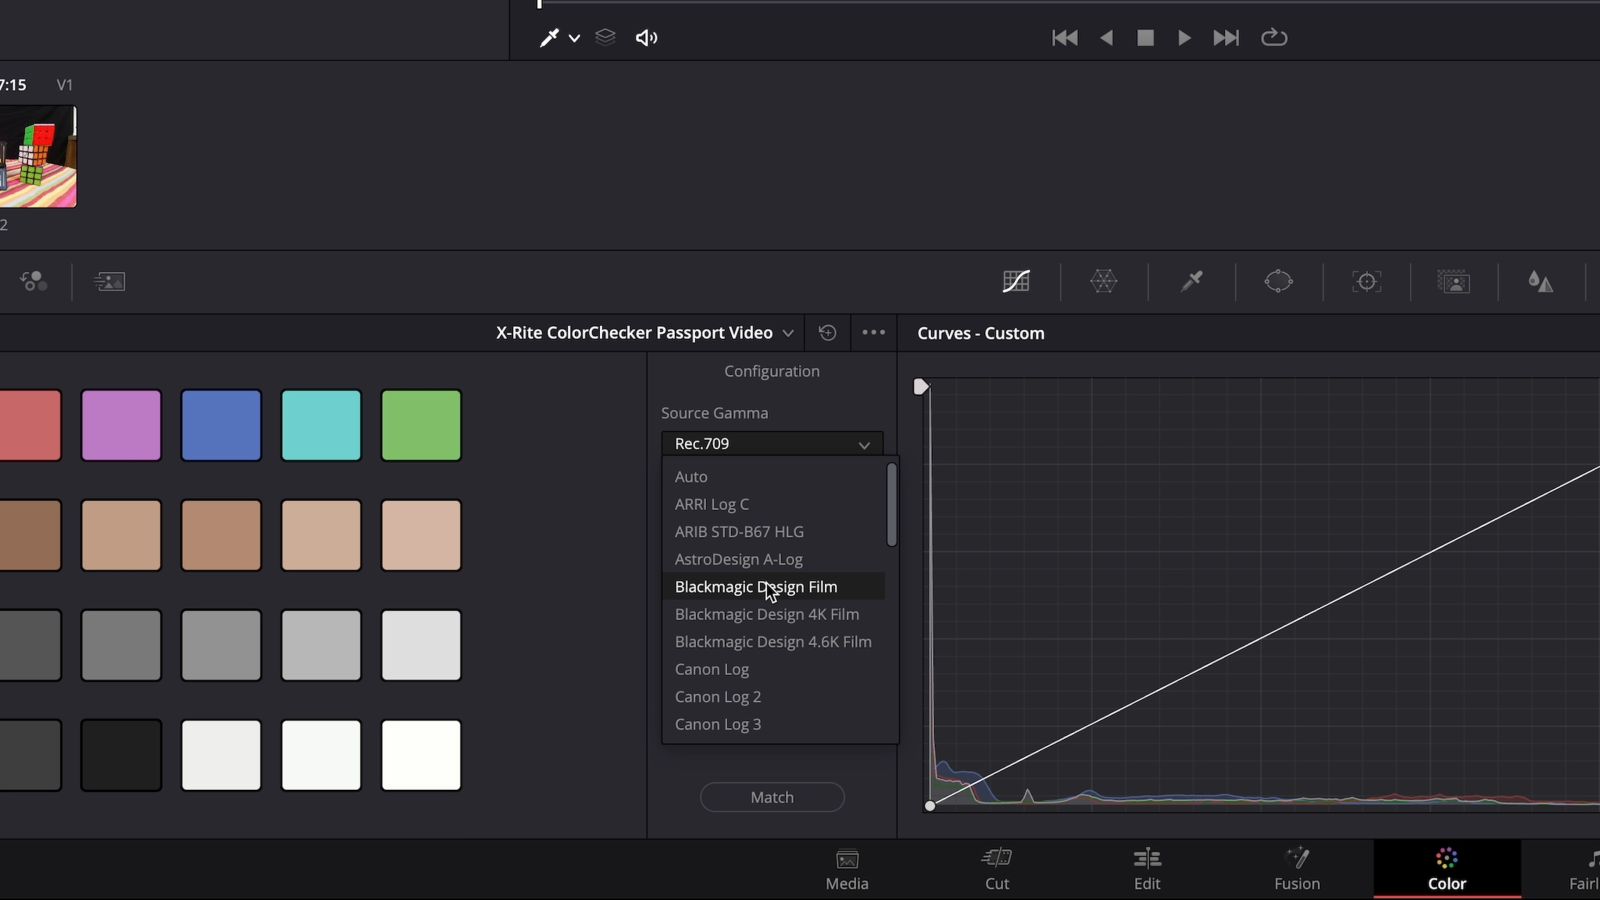The height and width of the screenshot is (900, 1600).
Task: Click the blue chart swatch
Action: point(221,426)
